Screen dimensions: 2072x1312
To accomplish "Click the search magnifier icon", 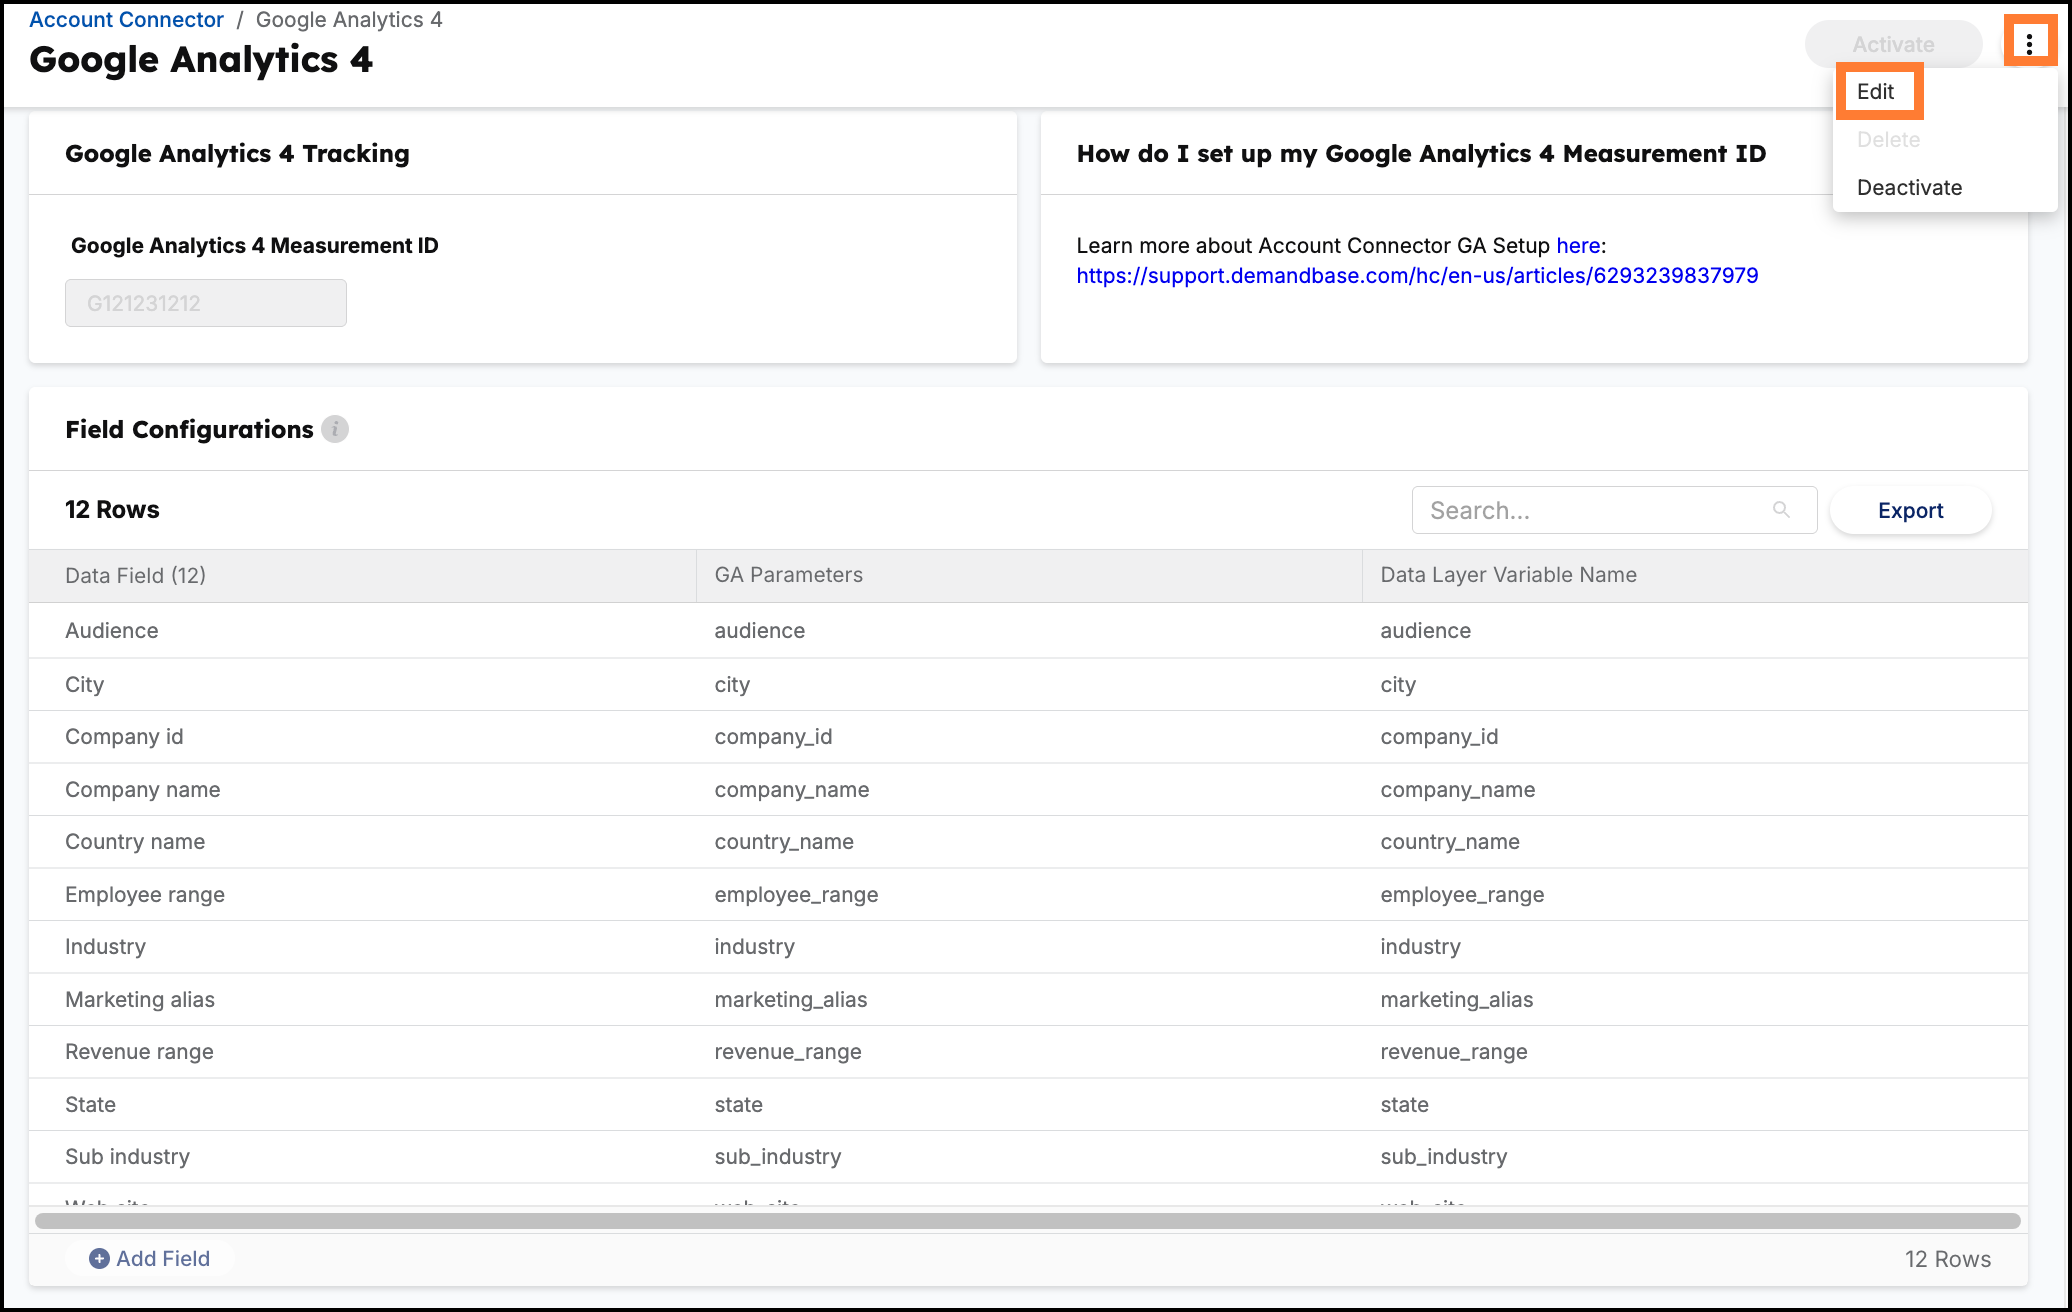I will (1781, 510).
